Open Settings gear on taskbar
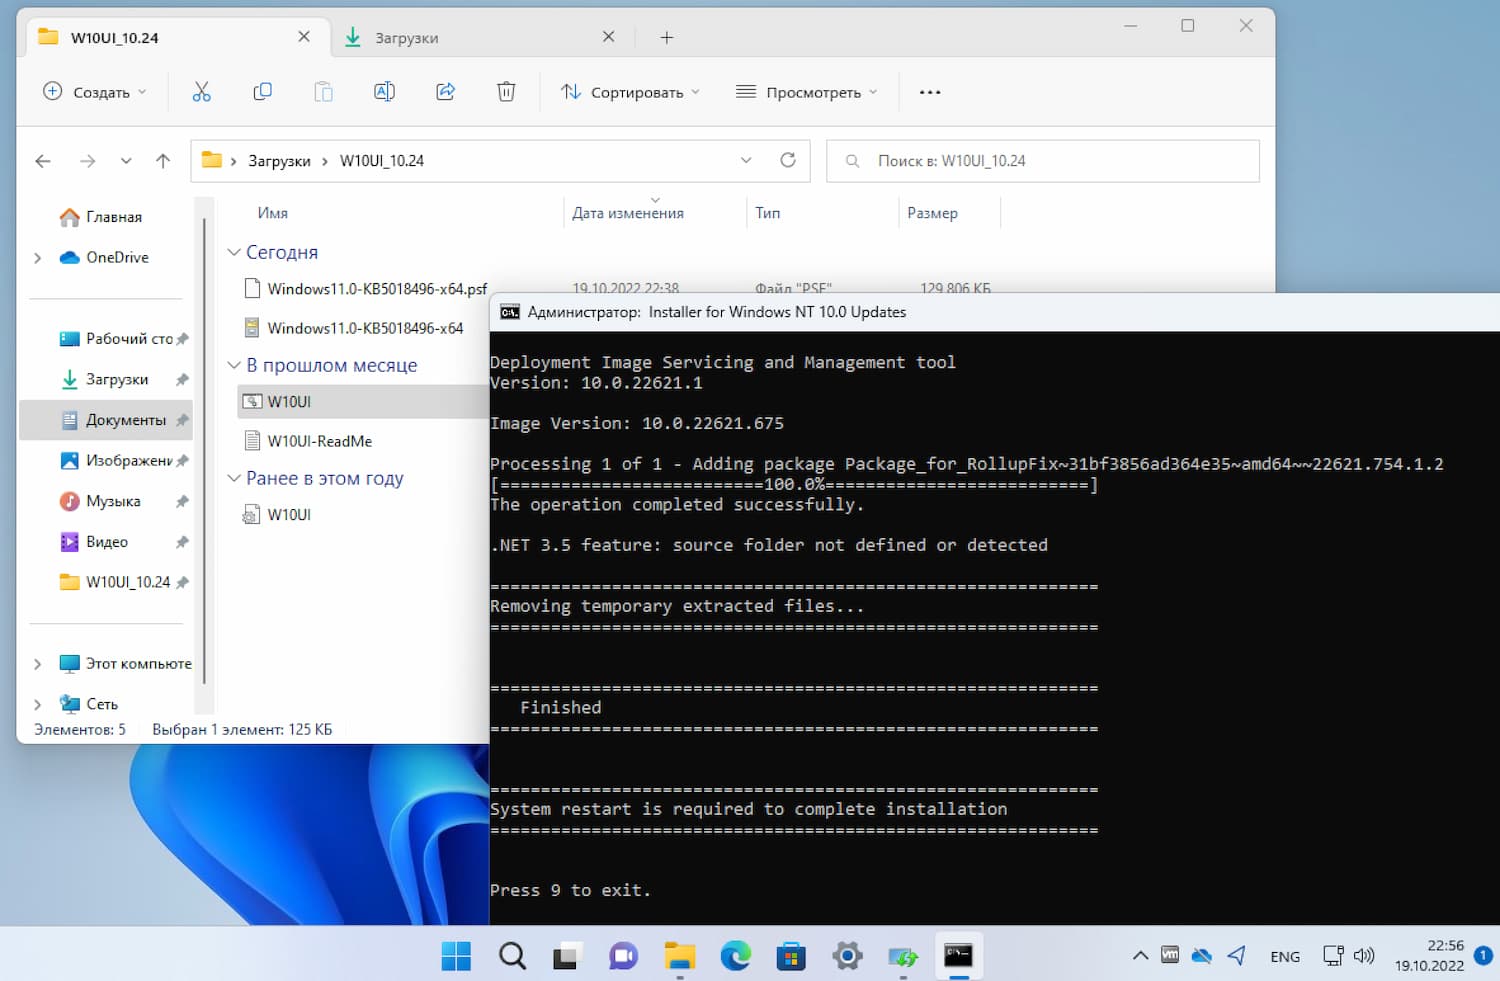1500x981 pixels. pos(847,956)
